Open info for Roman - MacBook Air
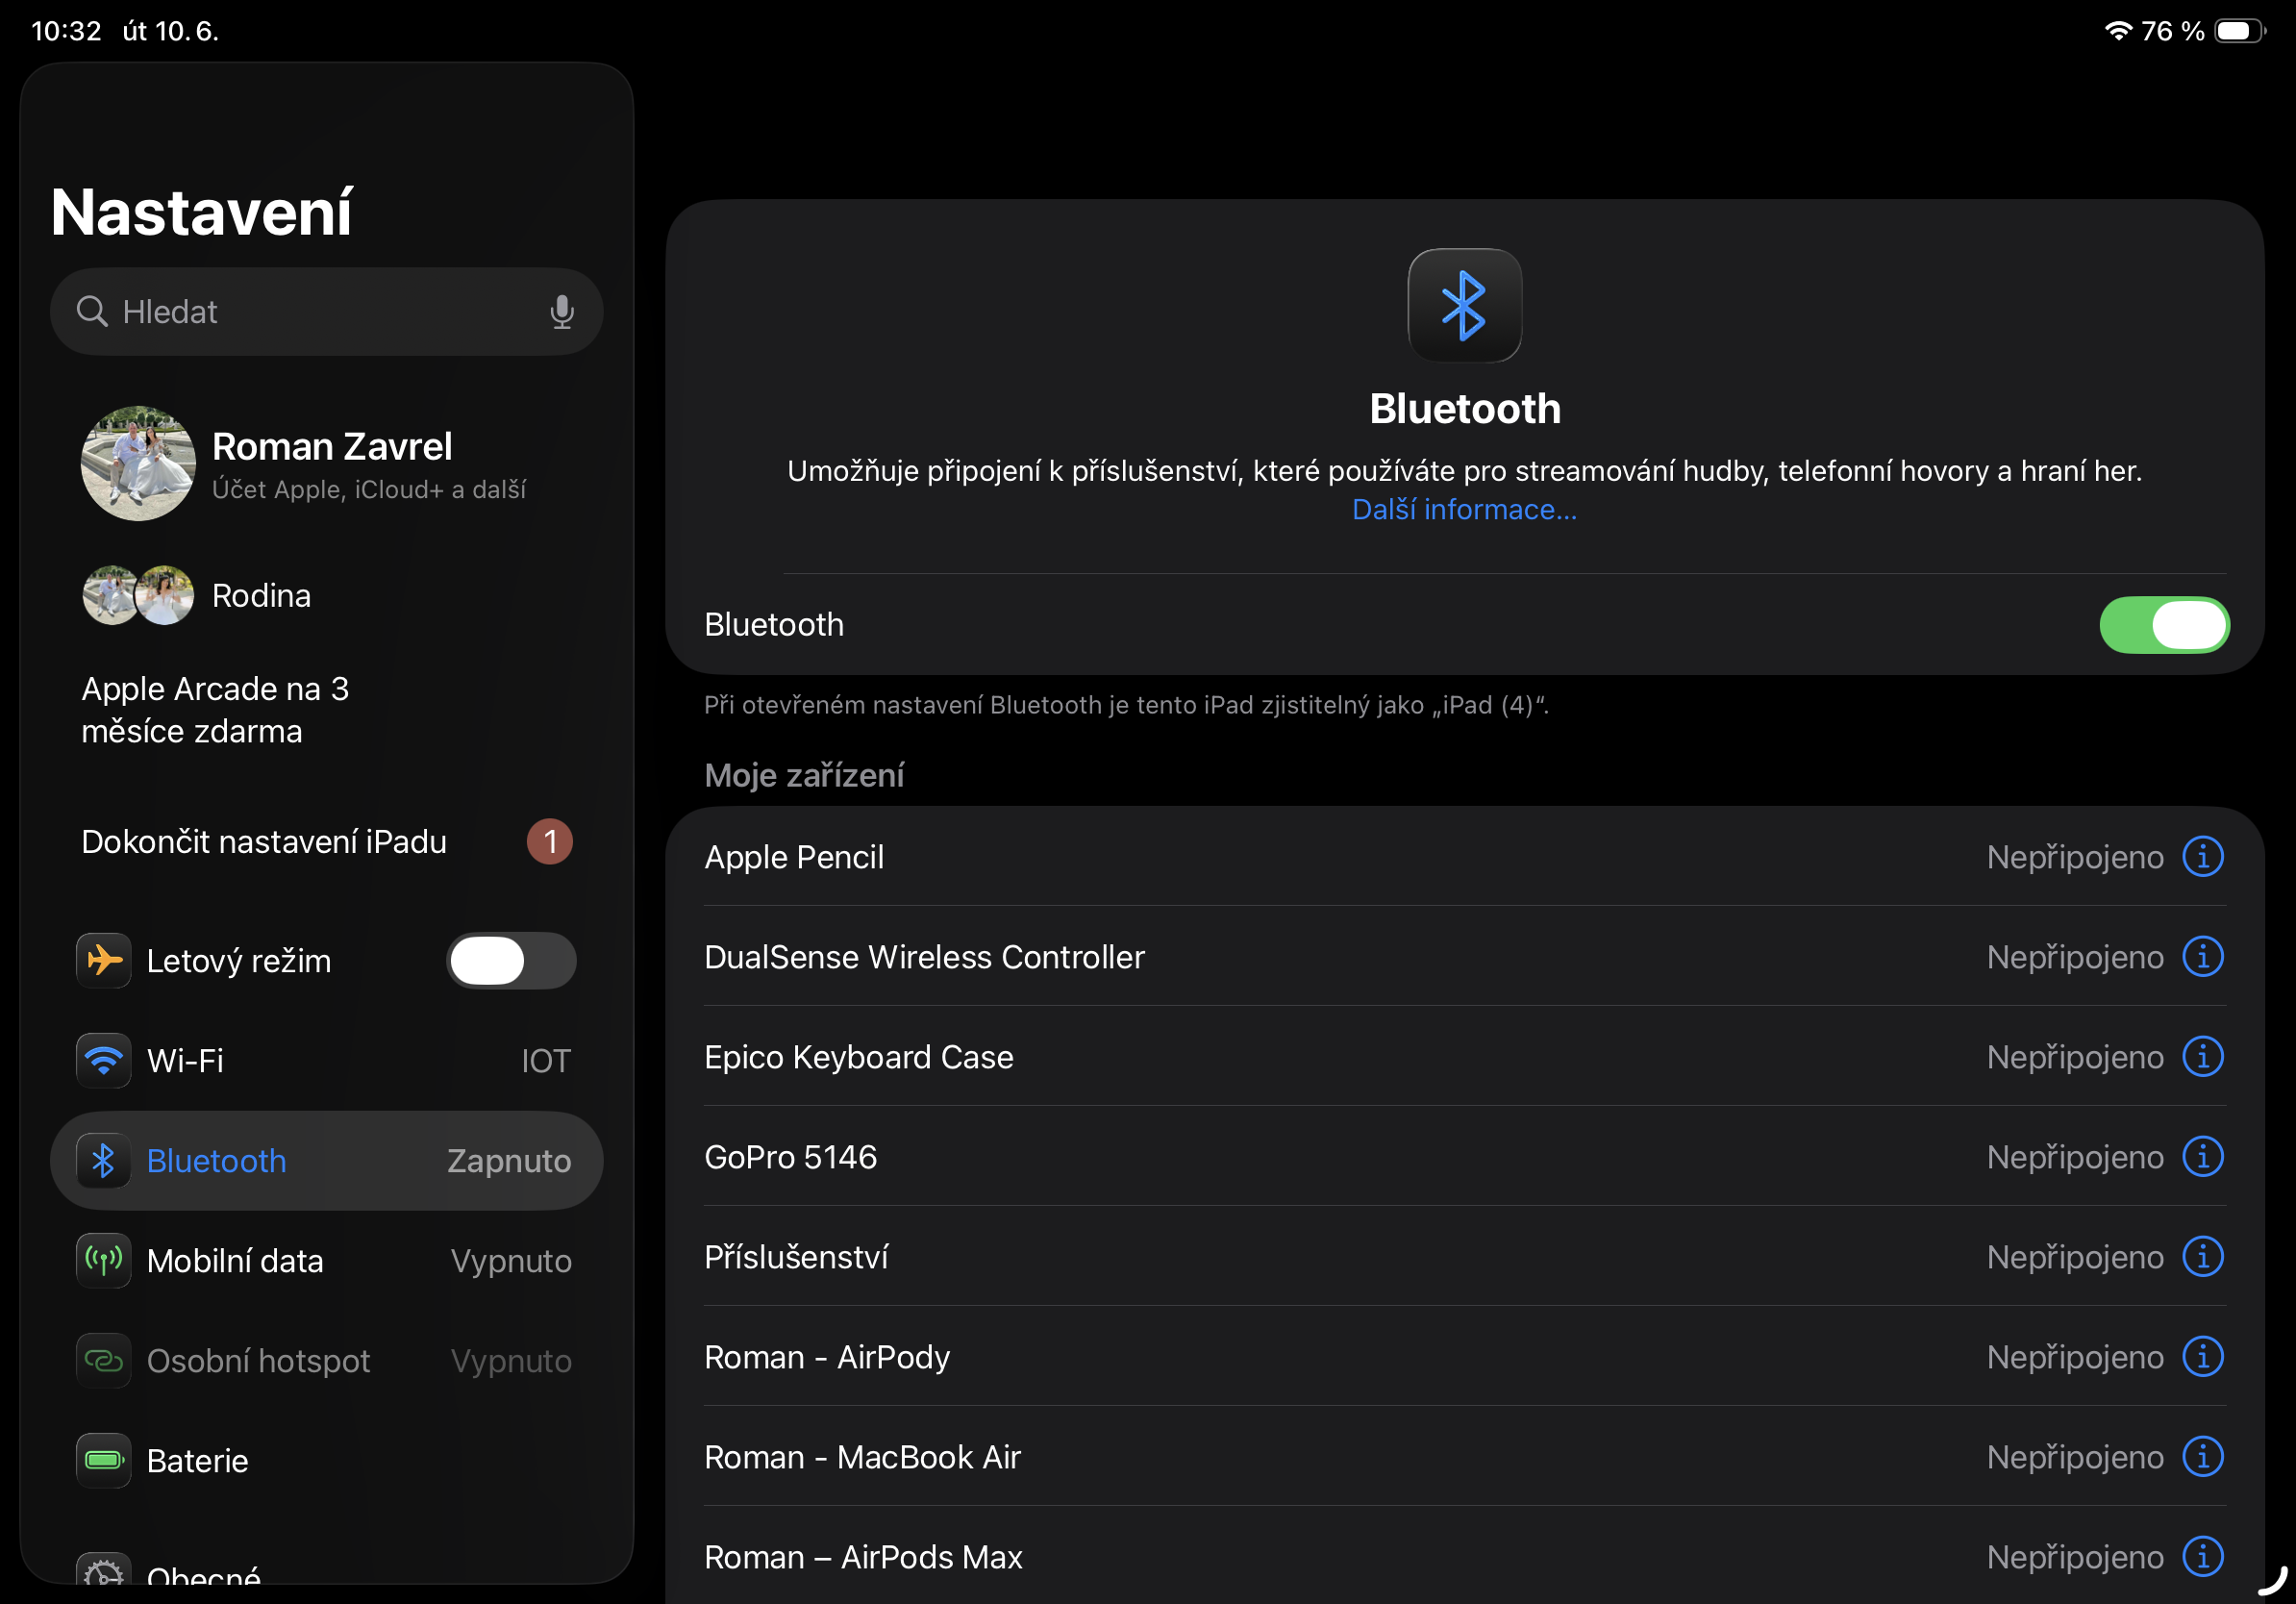This screenshot has height=1604, width=2296. [2202, 1457]
